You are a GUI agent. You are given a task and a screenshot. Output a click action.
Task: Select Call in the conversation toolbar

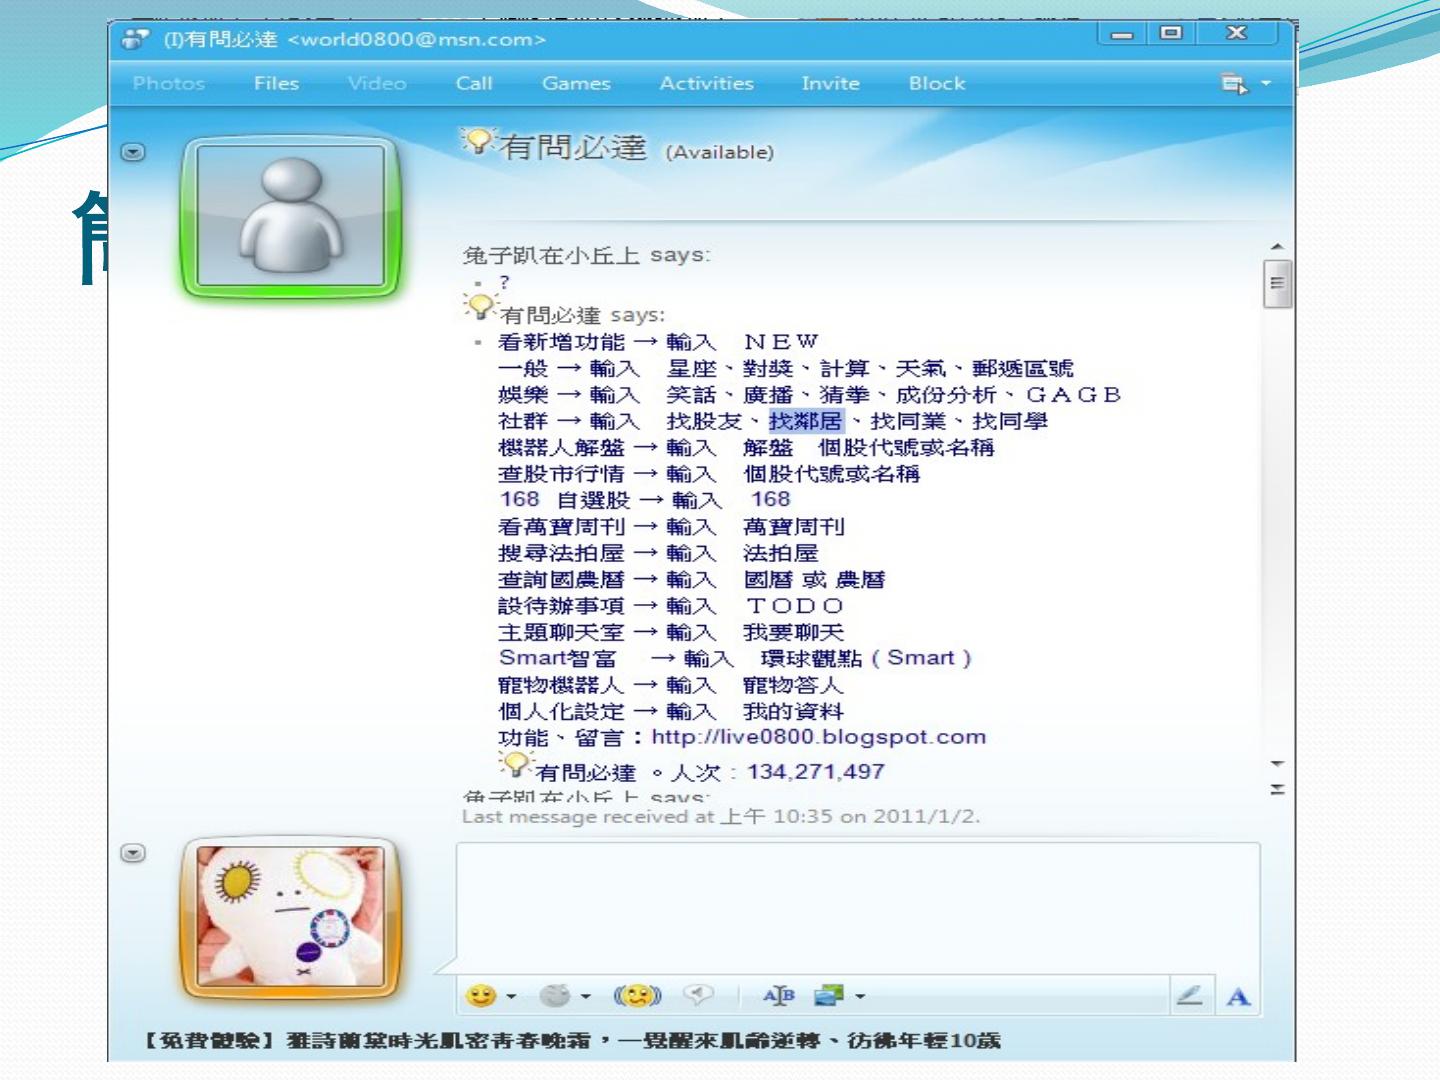tap(474, 84)
